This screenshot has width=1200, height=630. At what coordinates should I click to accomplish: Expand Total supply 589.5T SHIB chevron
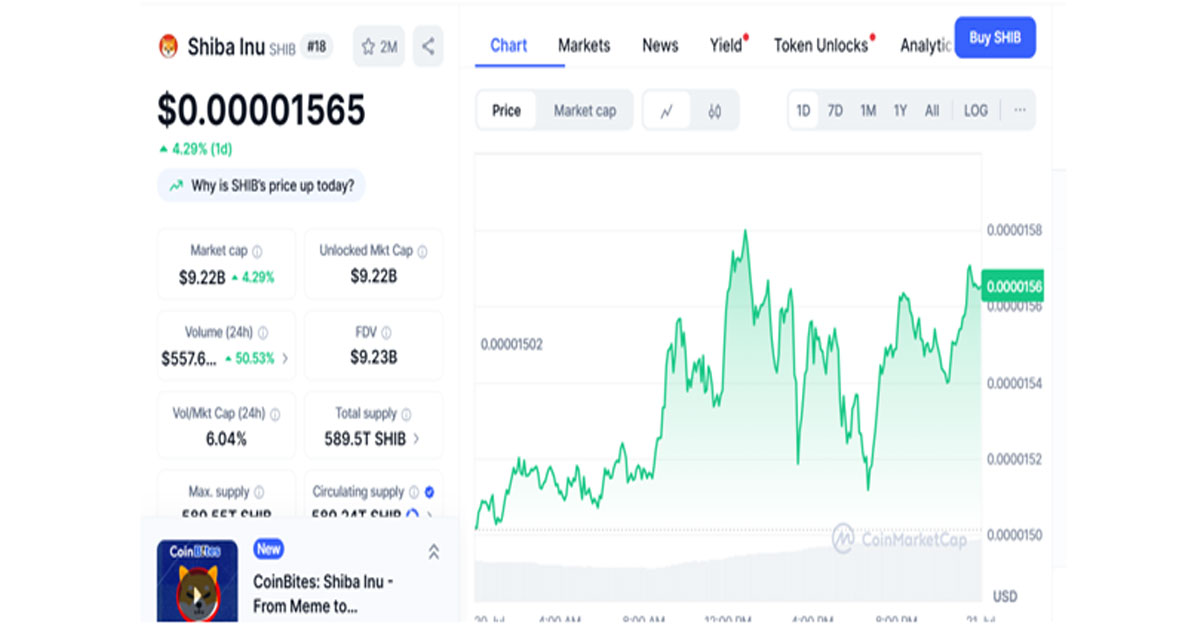coord(416,438)
